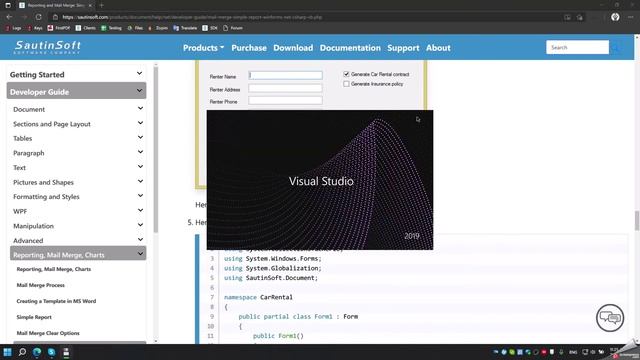The image size is (640, 360).
Task: Open the live chat bubble icon
Action: [x=610, y=318]
